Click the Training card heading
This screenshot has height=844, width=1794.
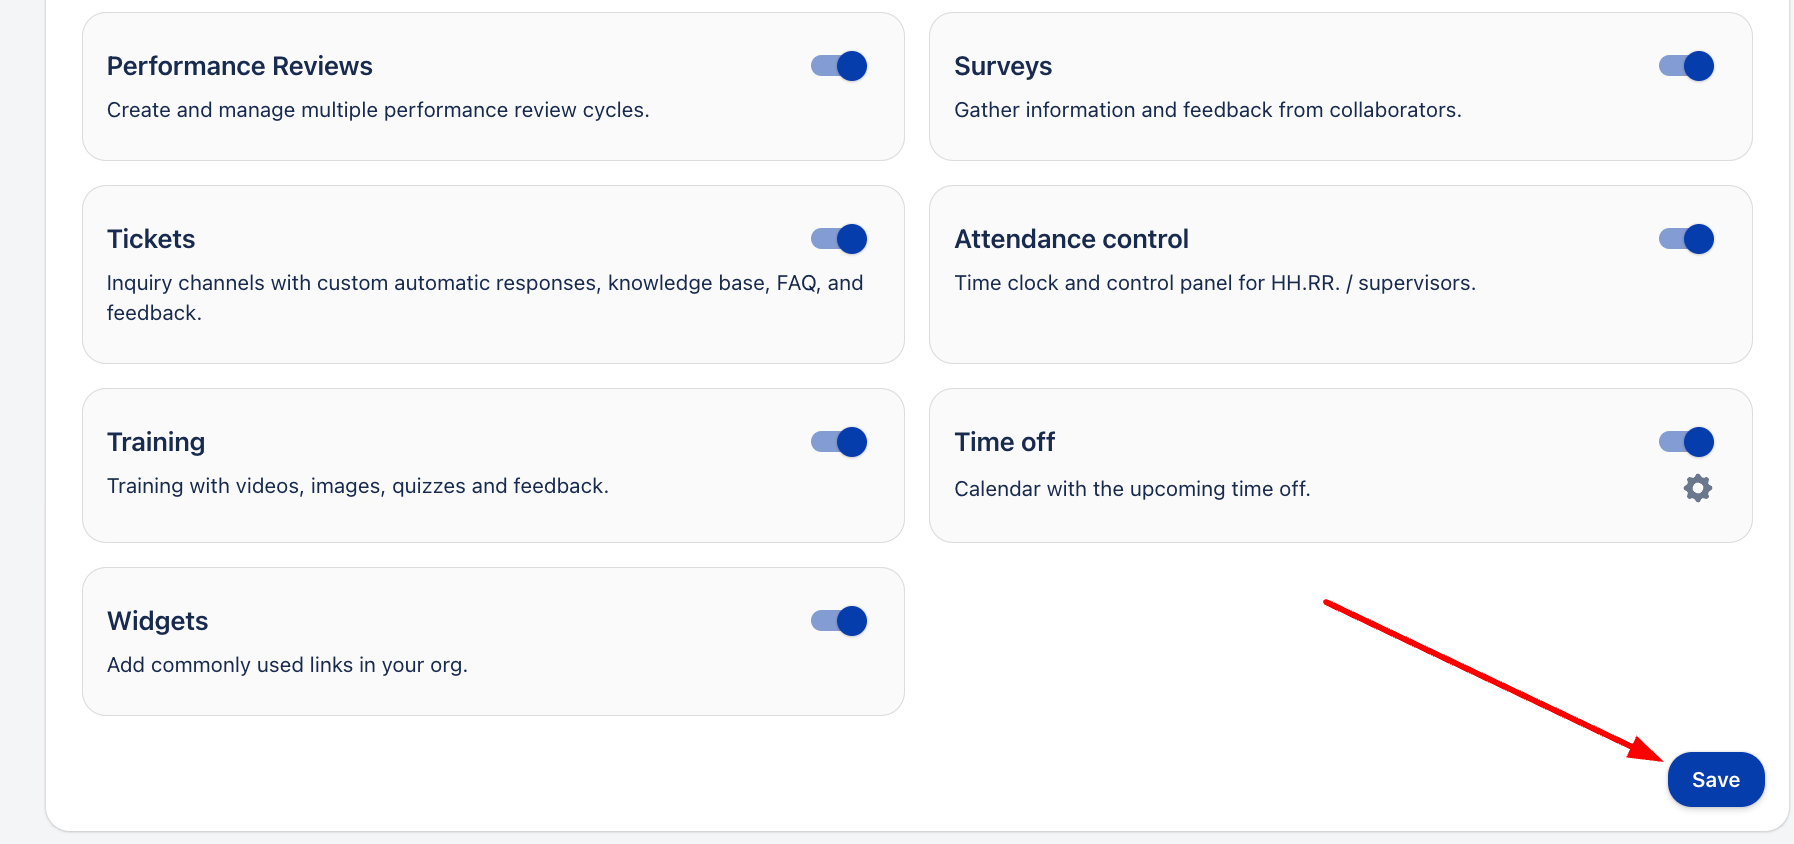[156, 442]
